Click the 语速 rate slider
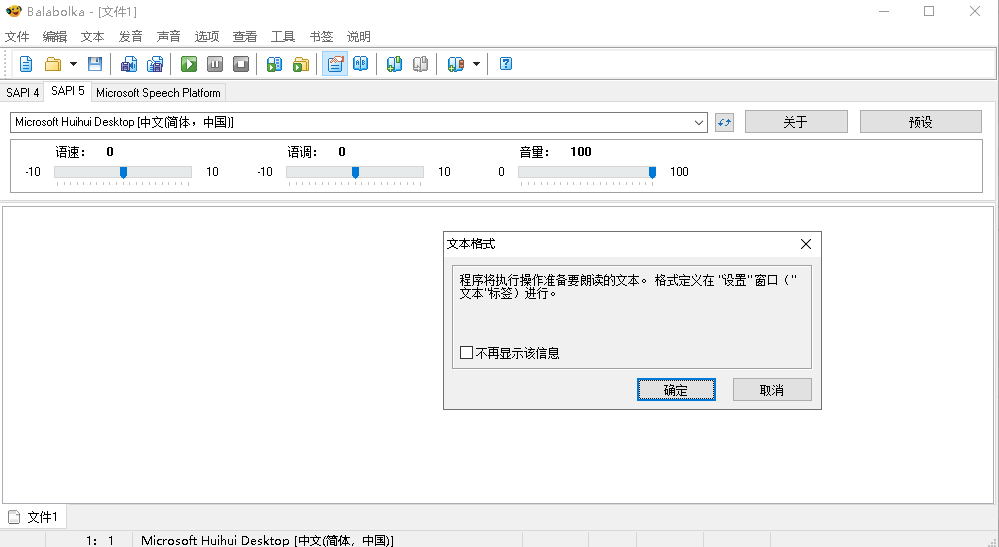Image resolution: width=999 pixels, height=547 pixels. tap(123, 172)
